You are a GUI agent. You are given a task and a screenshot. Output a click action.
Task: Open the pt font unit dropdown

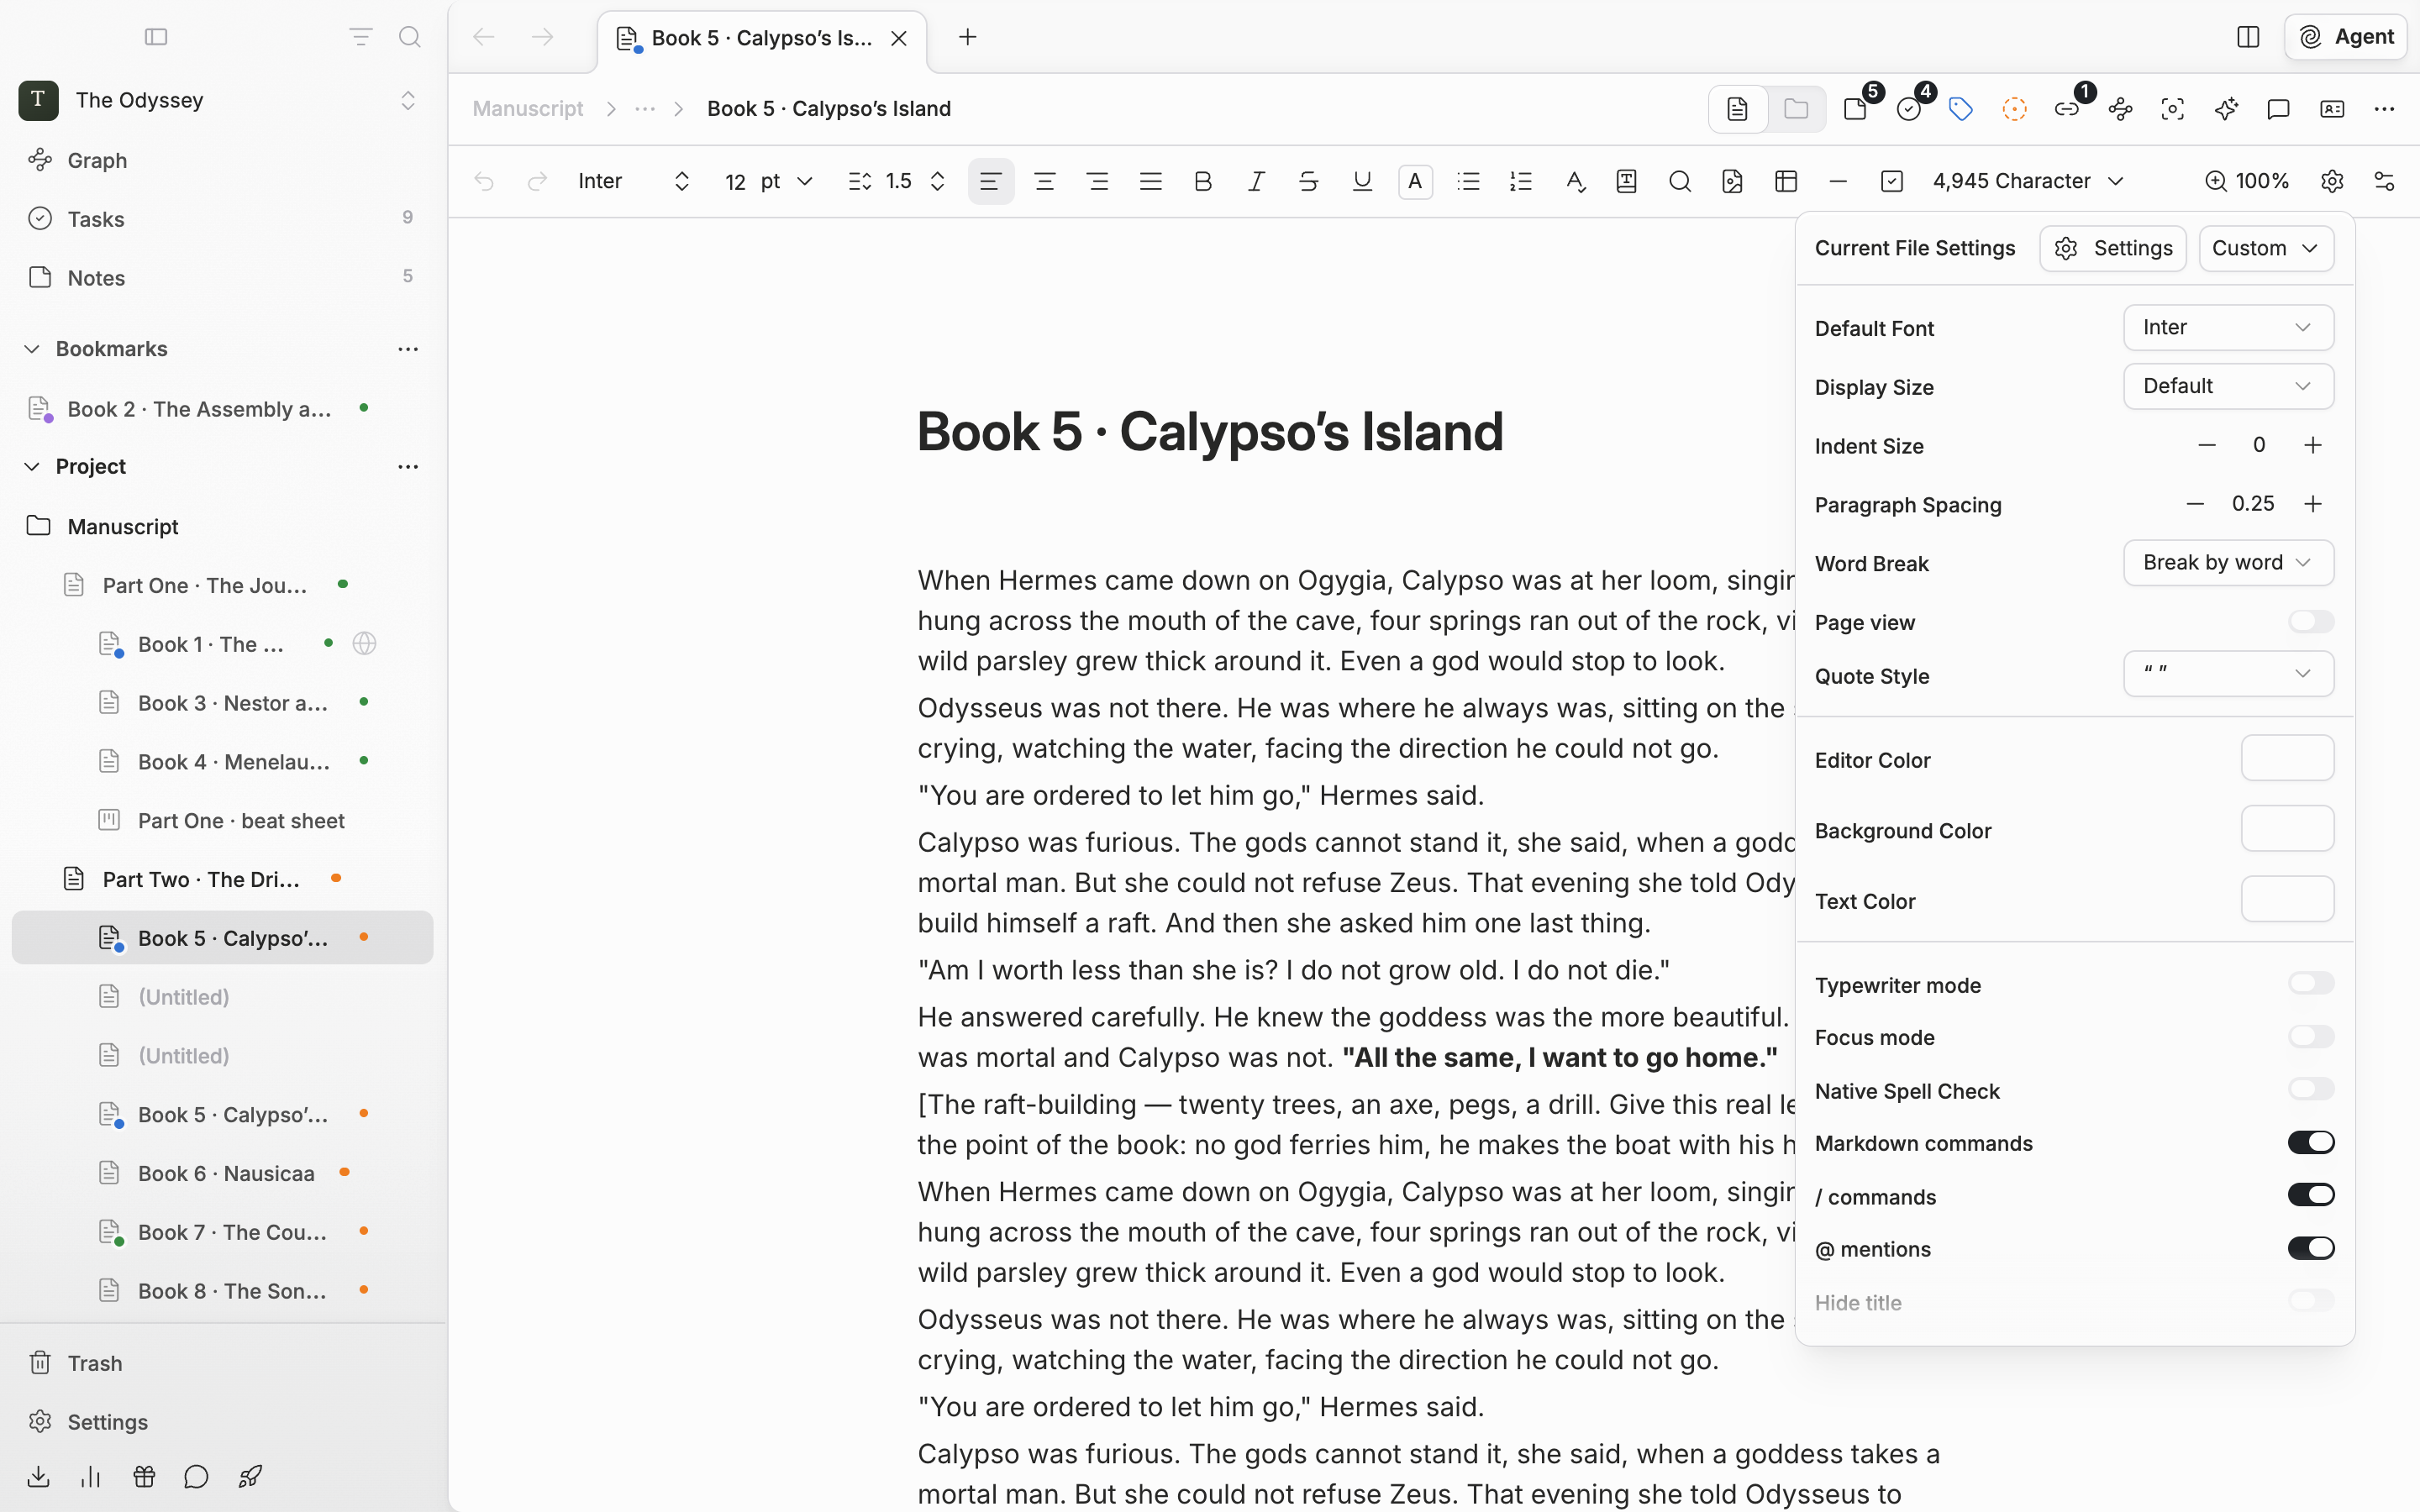(x=787, y=181)
